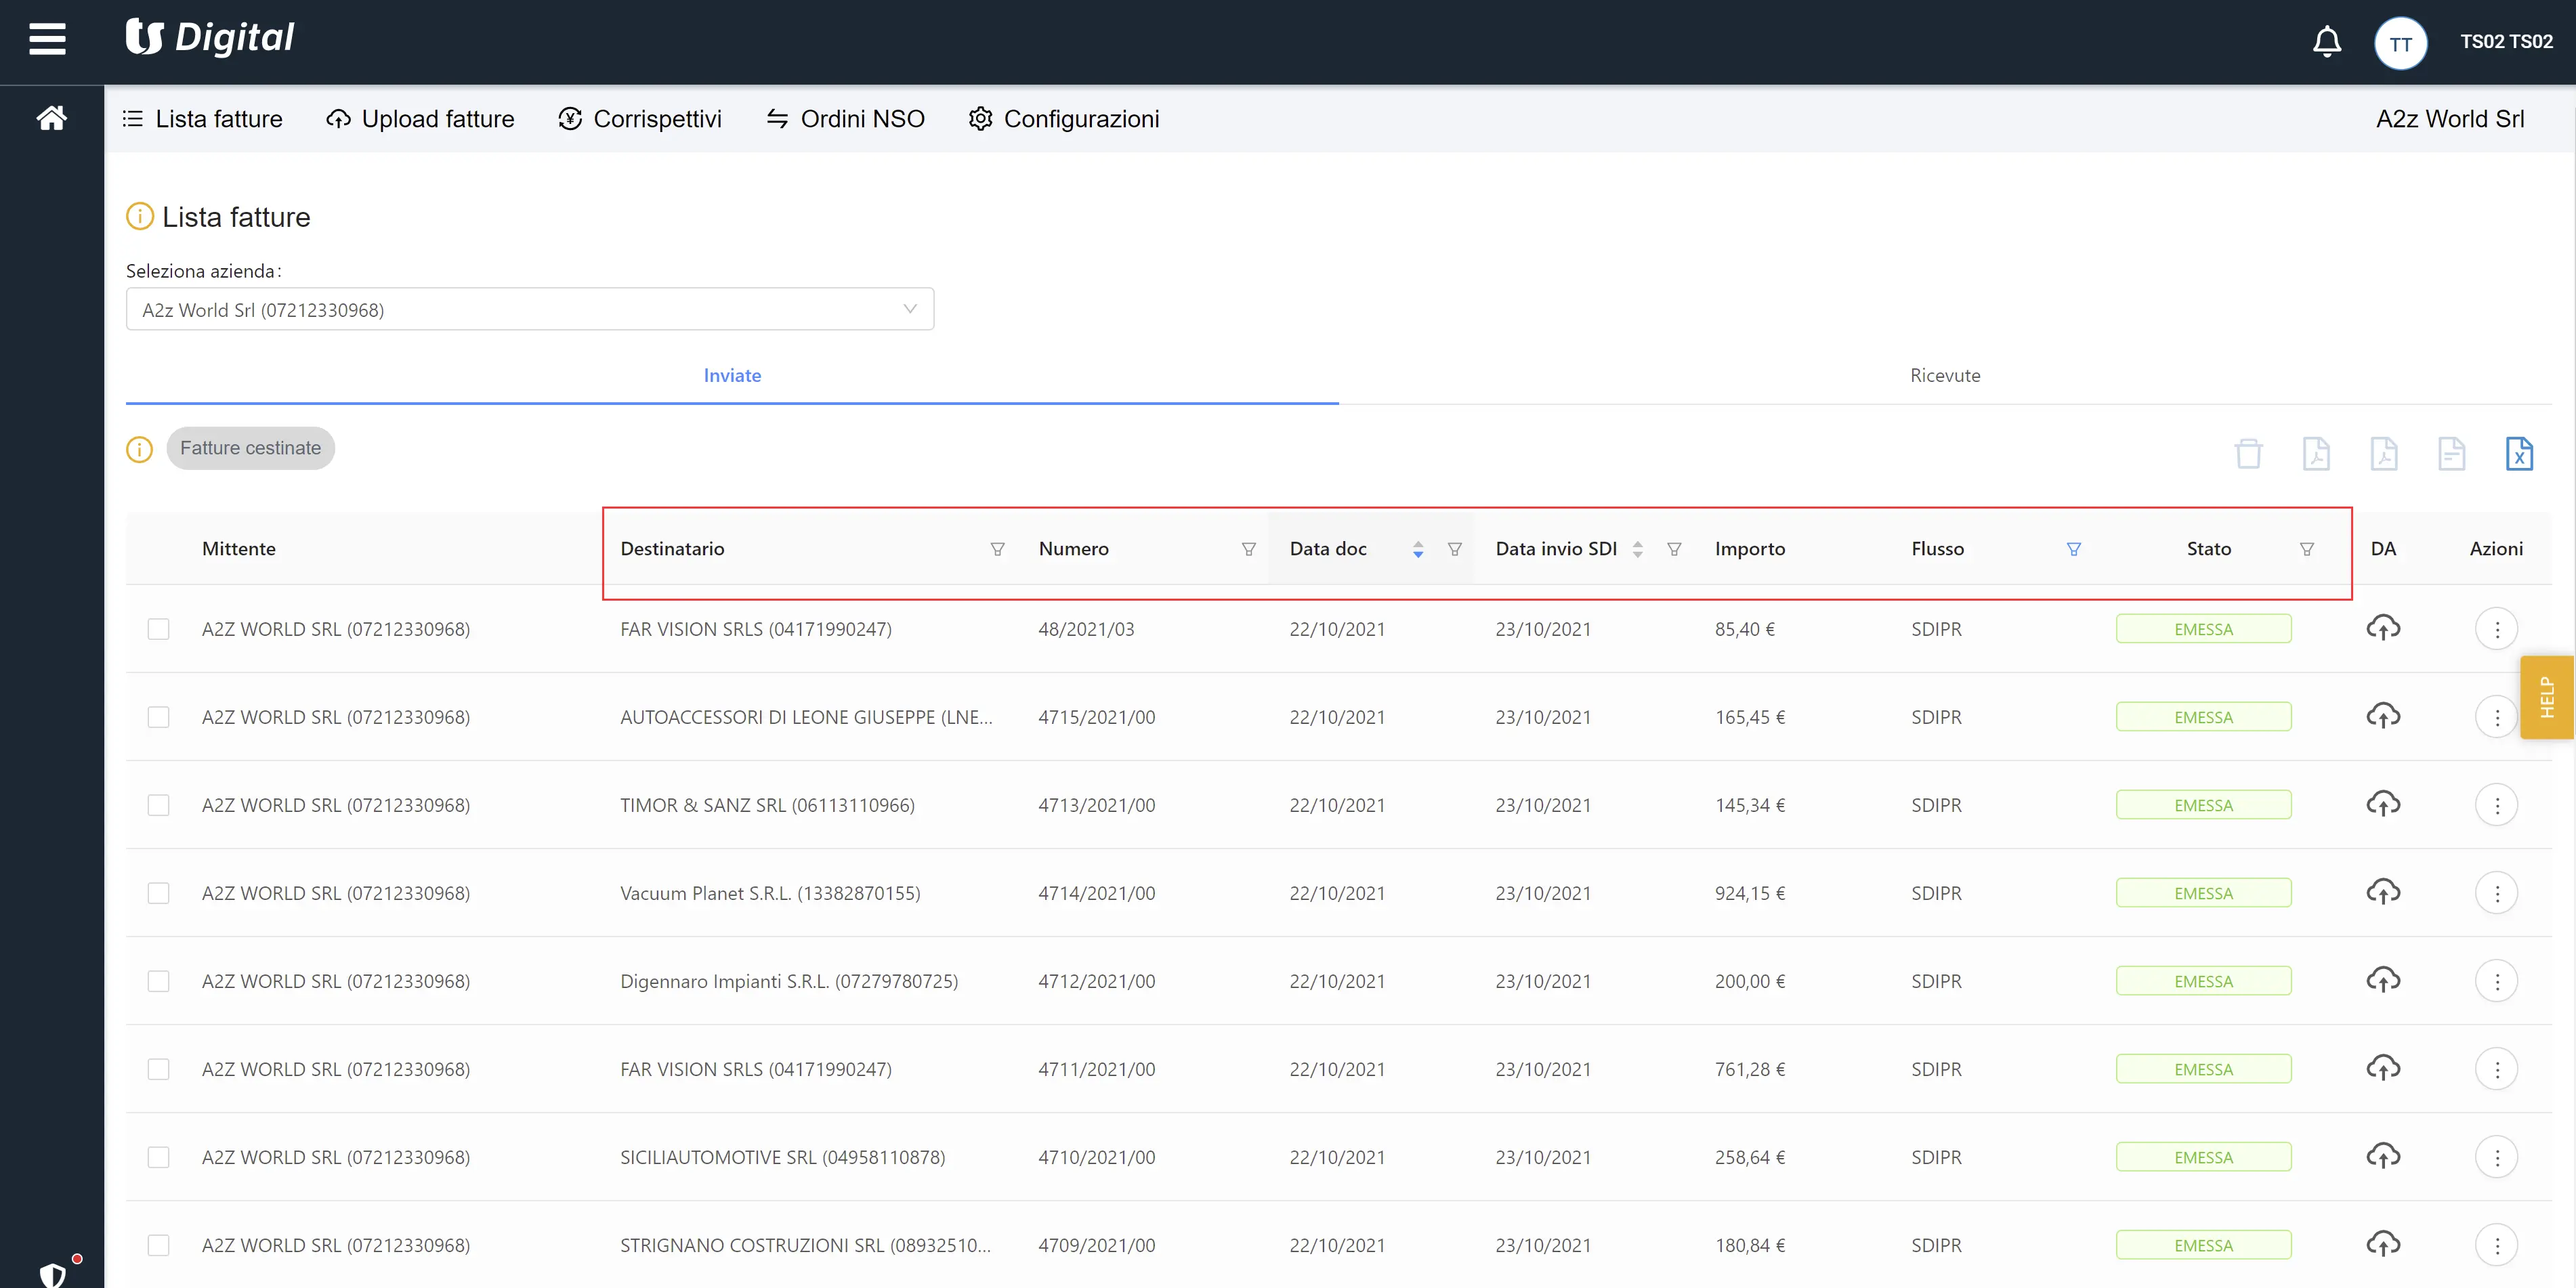
Task: Check the Vacuum Planet S.R.L. row checkbox
Action: click(158, 893)
